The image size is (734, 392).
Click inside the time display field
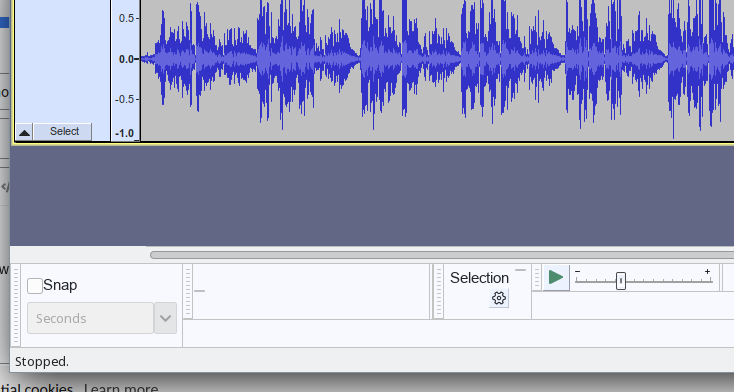(x=311, y=291)
